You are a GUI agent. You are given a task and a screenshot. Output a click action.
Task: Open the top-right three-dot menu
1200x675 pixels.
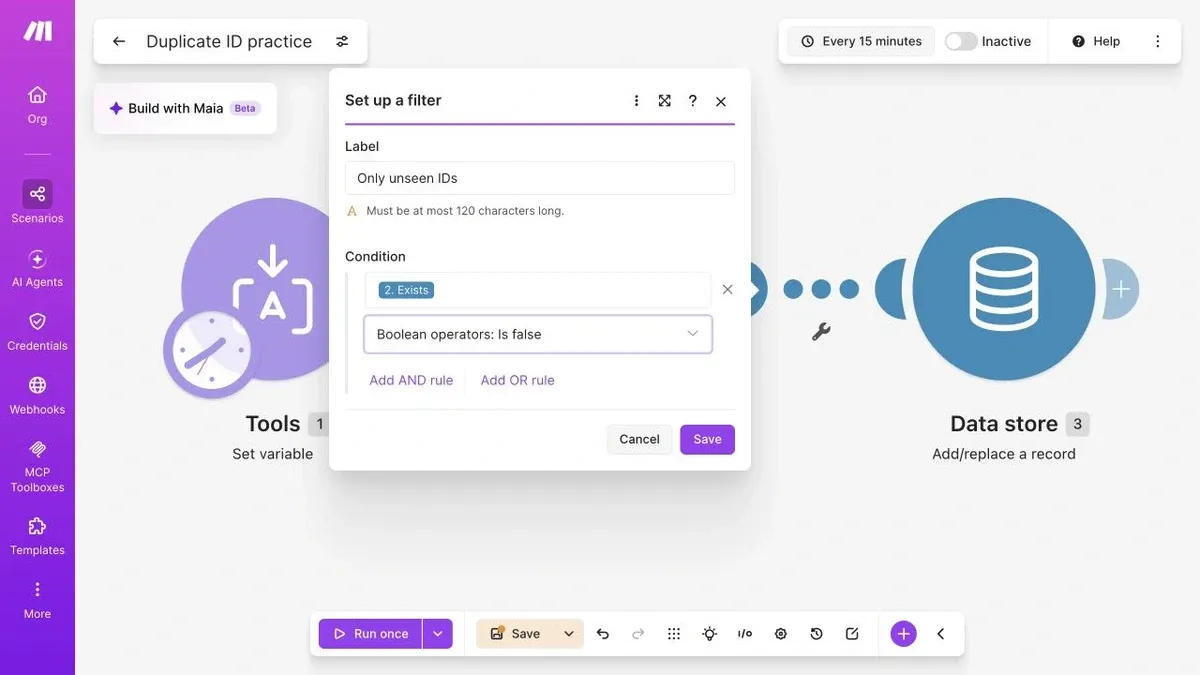[x=1158, y=41]
